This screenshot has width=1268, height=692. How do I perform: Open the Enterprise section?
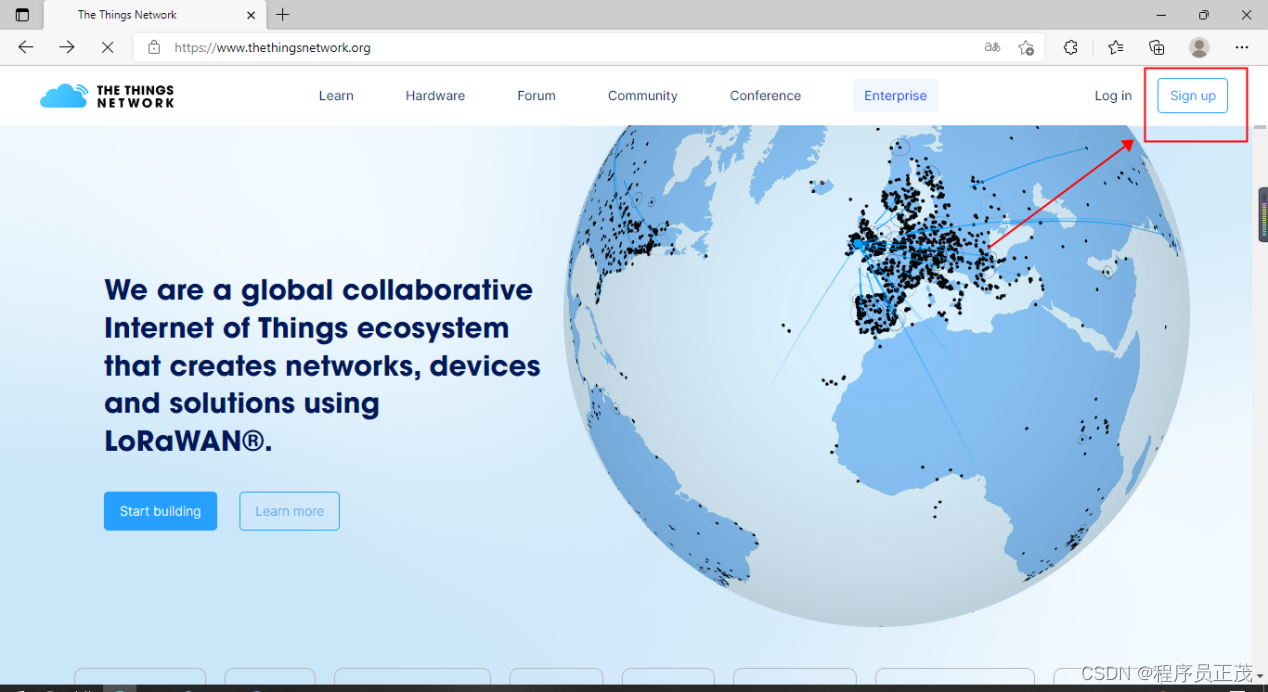(895, 96)
